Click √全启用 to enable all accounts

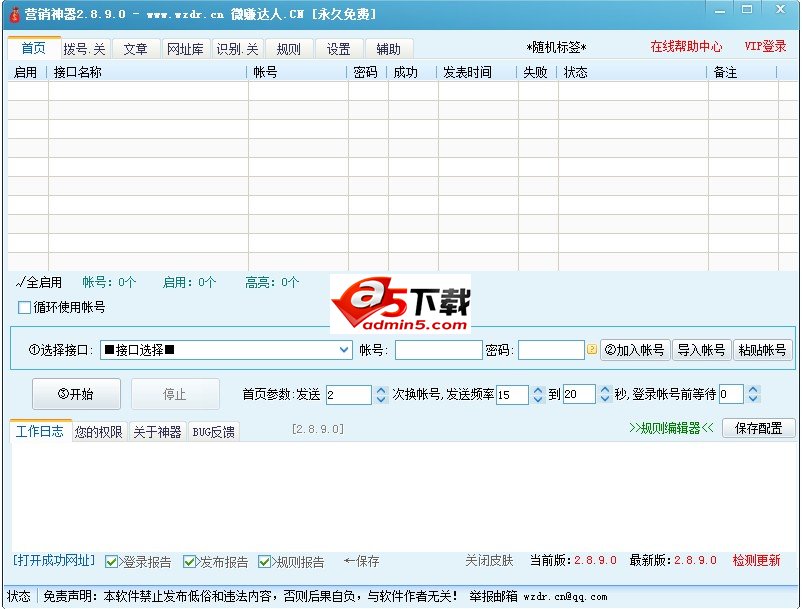39,282
